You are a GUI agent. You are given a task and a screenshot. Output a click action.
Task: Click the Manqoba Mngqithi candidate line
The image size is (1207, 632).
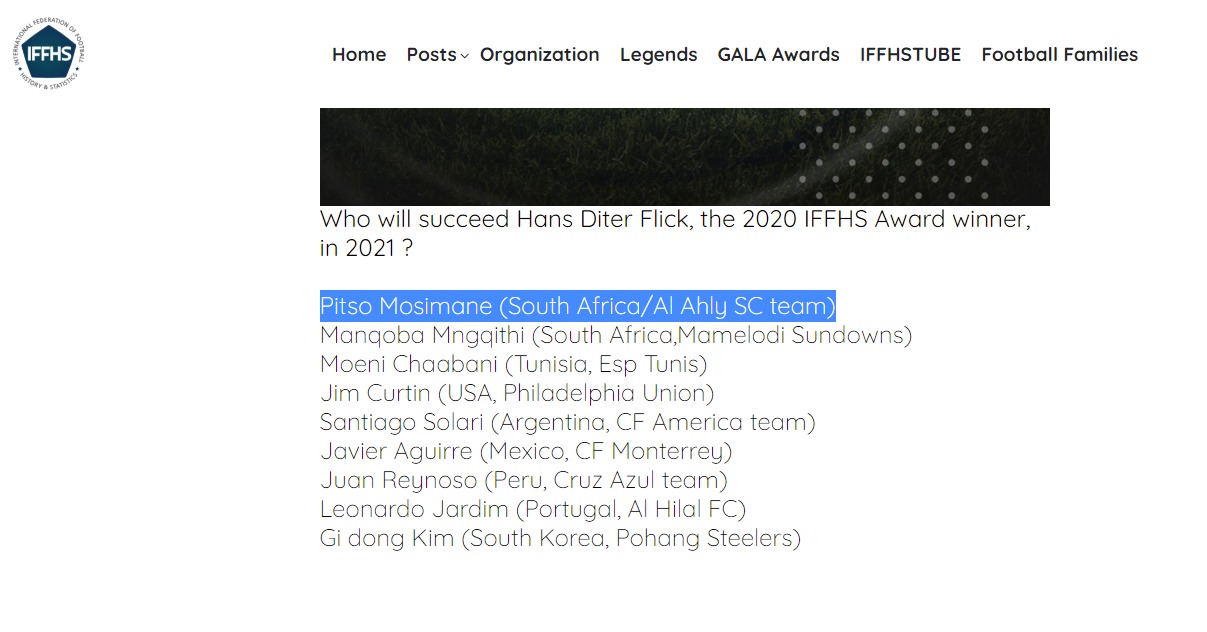click(615, 335)
